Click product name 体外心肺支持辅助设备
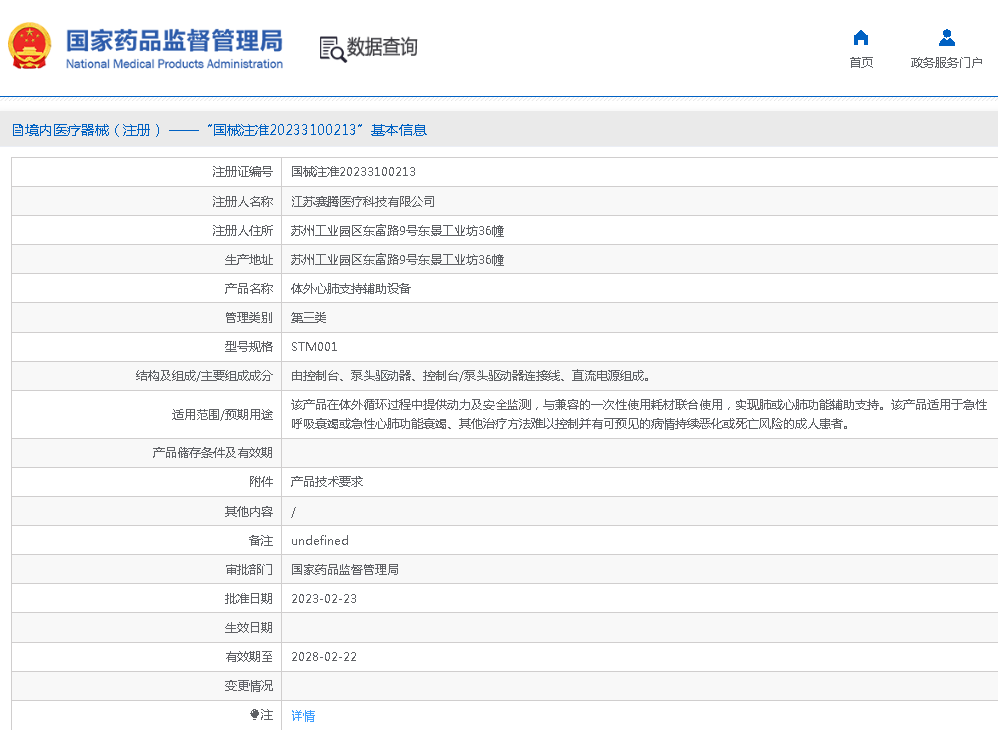 click(x=350, y=288)
